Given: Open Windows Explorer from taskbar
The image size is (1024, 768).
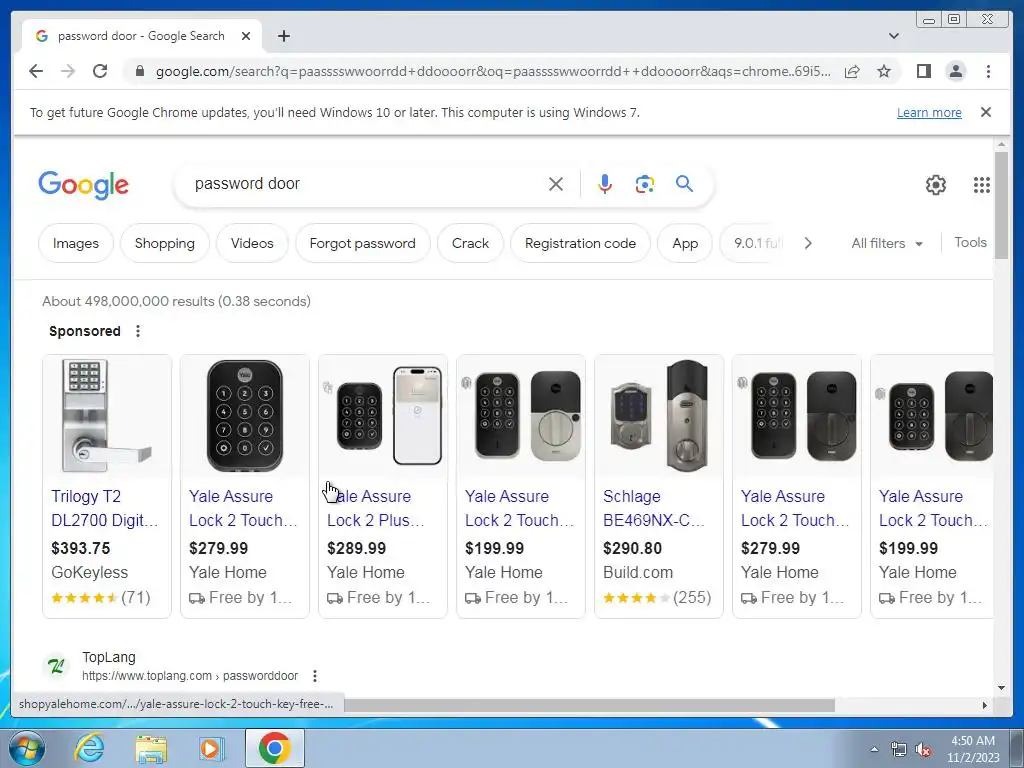Looking at the screenshot, I should pyautogui.click(x=151, y=748).
